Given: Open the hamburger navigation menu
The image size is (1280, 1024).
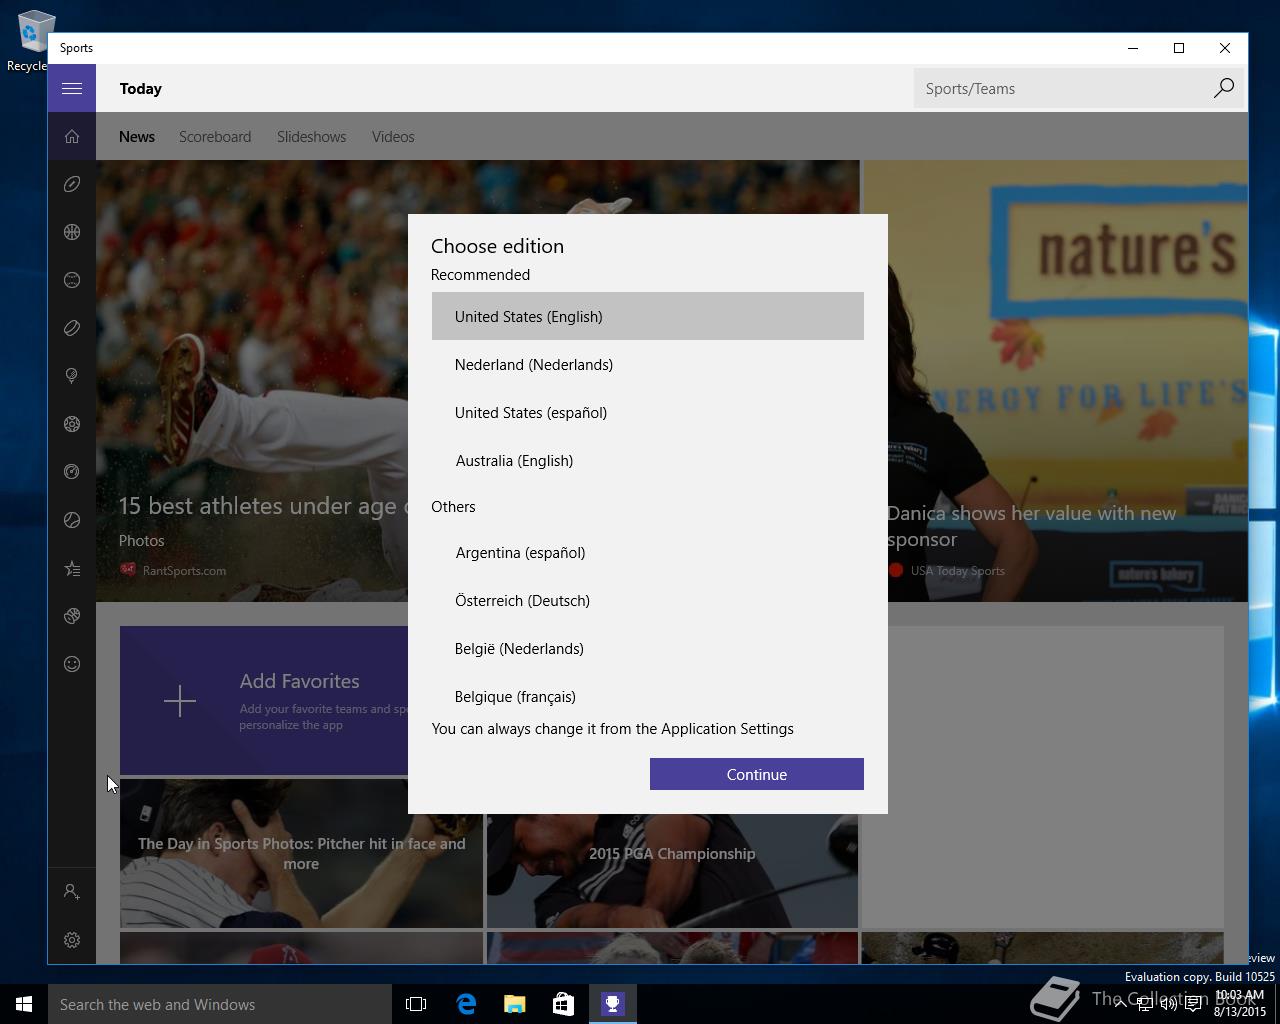Looking at the screenshot, I should click(x=72, y=88).
